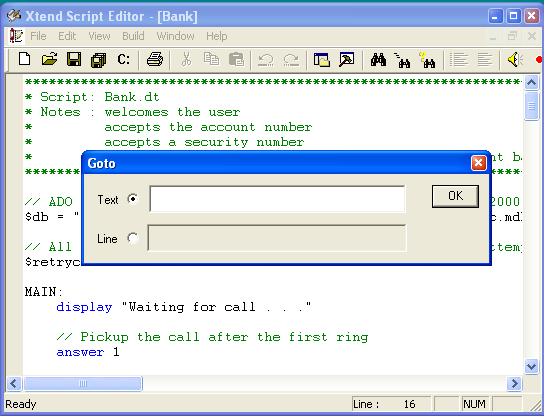
Task: Open the Window menu
Action: pyautogui.click(x=175, y=36)
